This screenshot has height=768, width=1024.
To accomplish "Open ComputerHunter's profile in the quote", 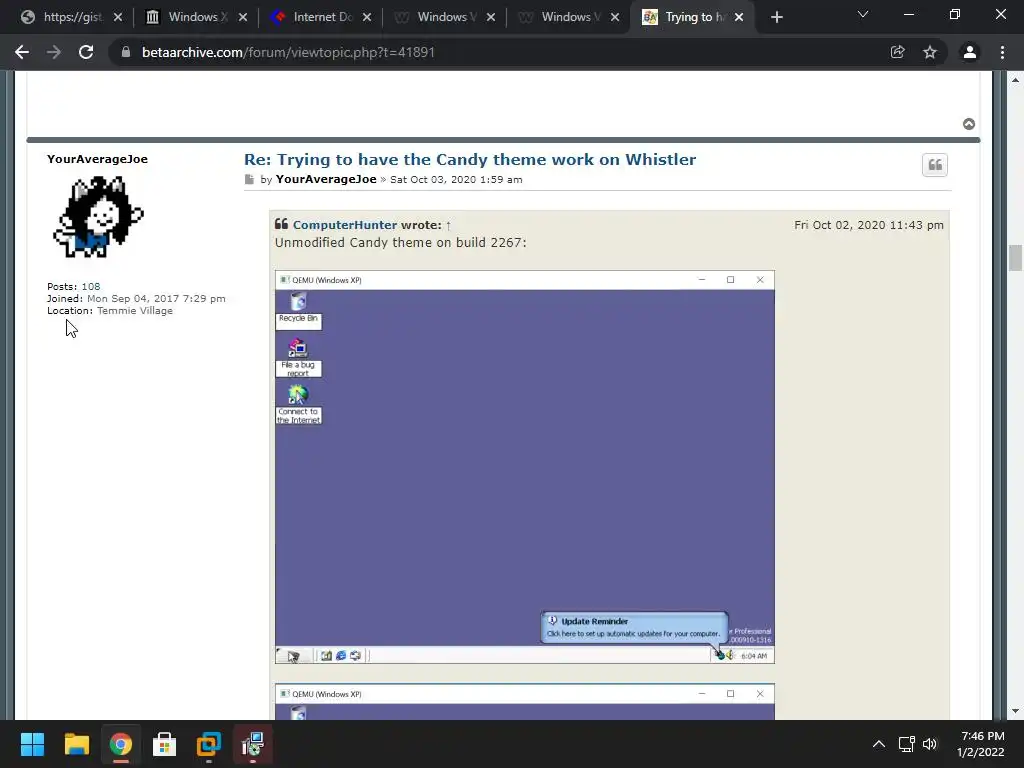I will pos(345,225).
